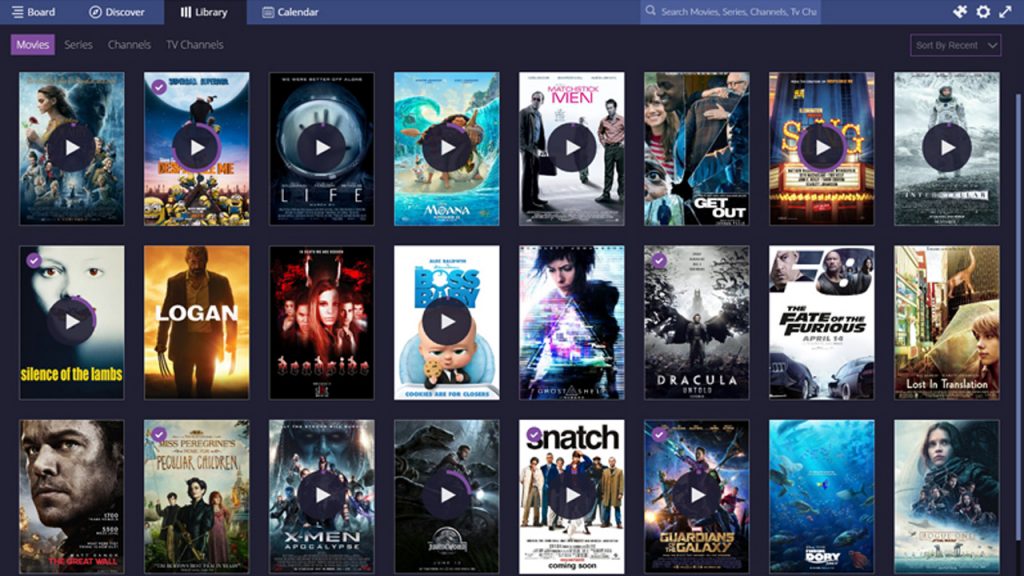Go to the Board tab
The image size is (1024, 576).
(33, 12)
